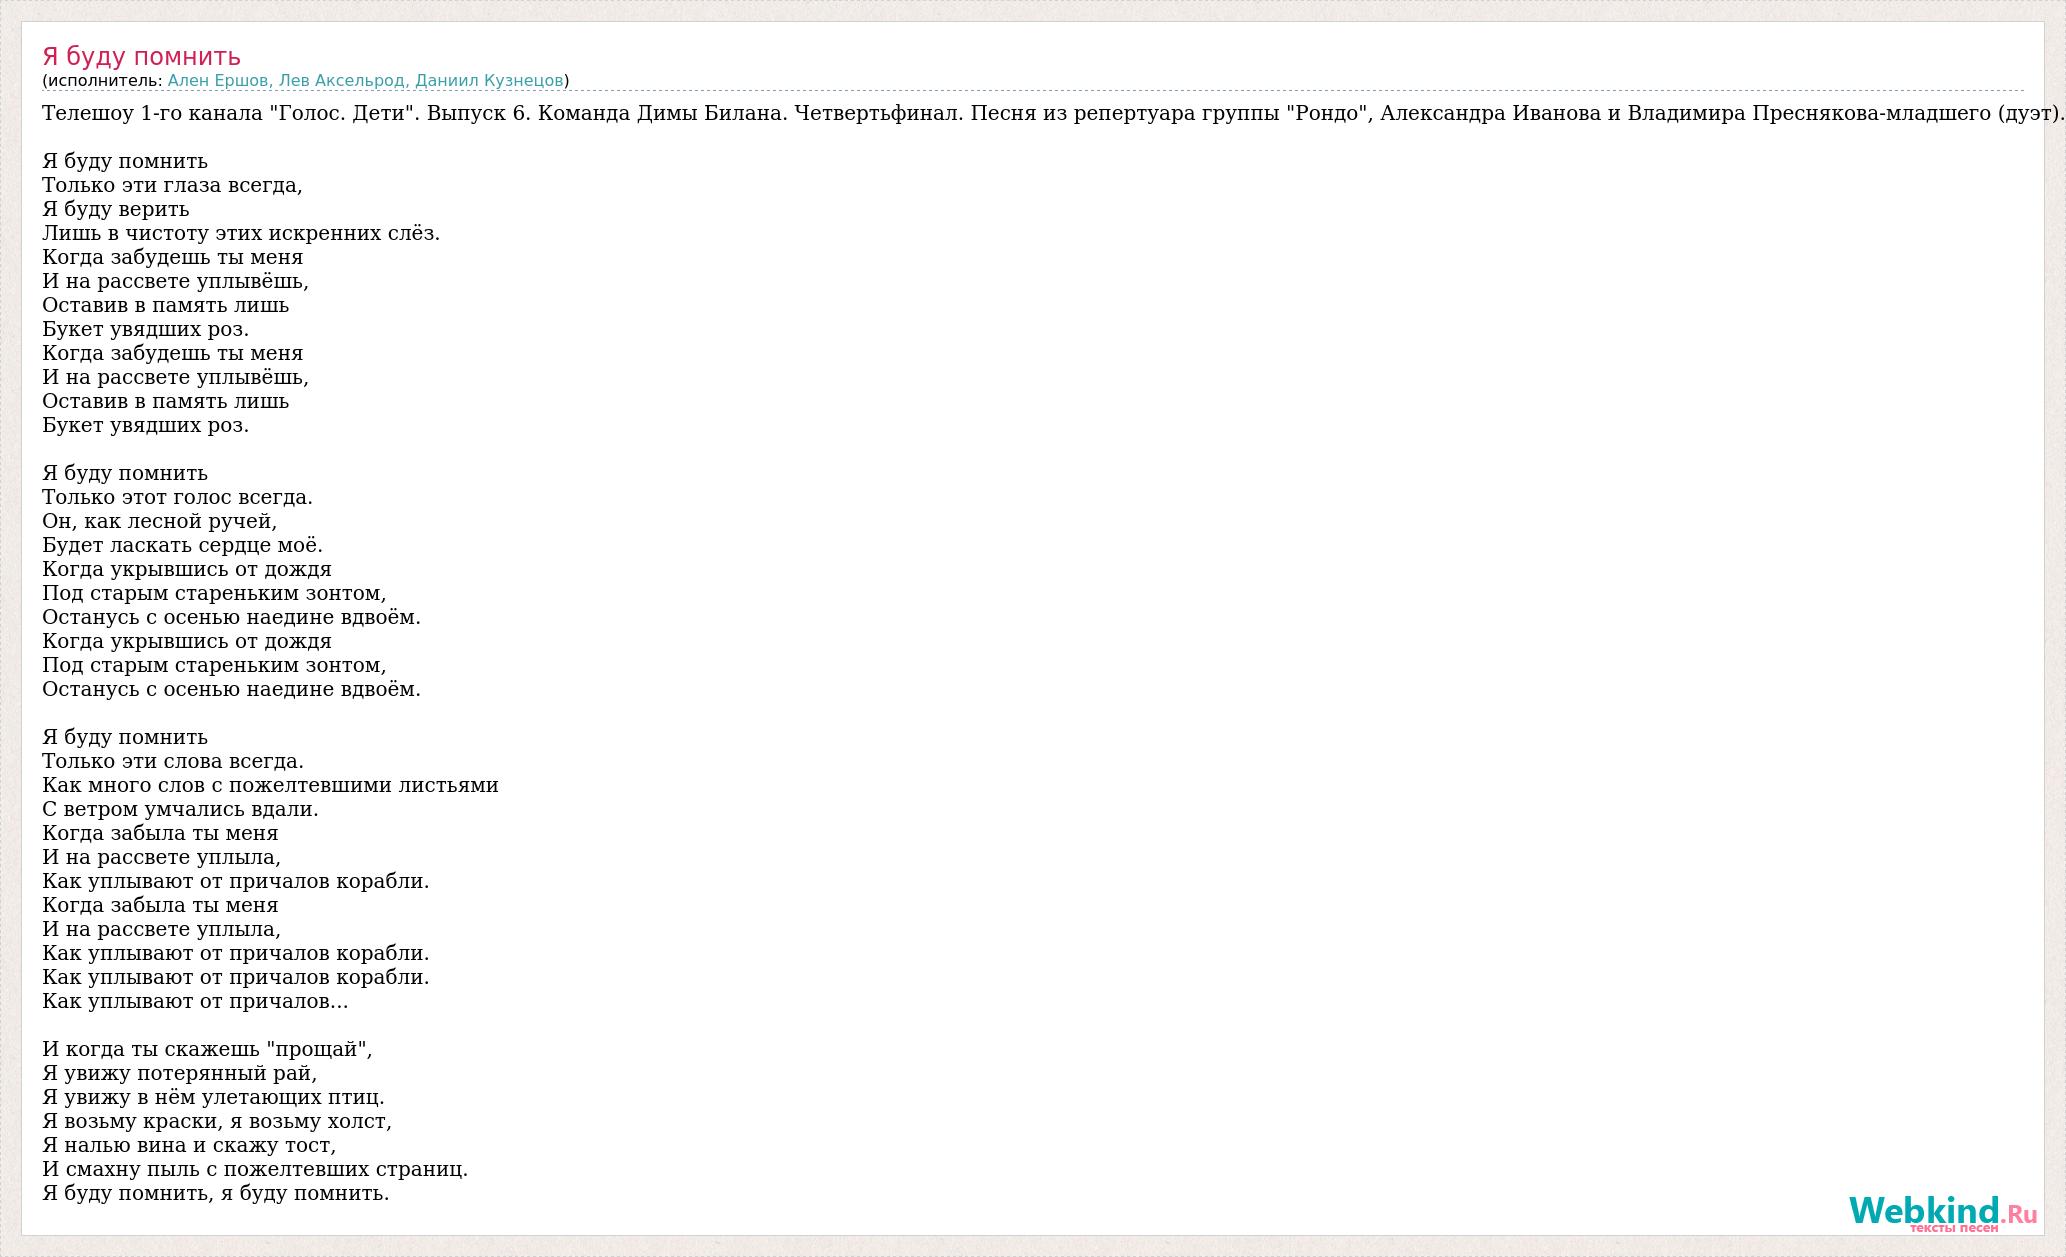Click line 'Только этот голос всегда.'
The image size is (2066, 1257).
(177, 497)
